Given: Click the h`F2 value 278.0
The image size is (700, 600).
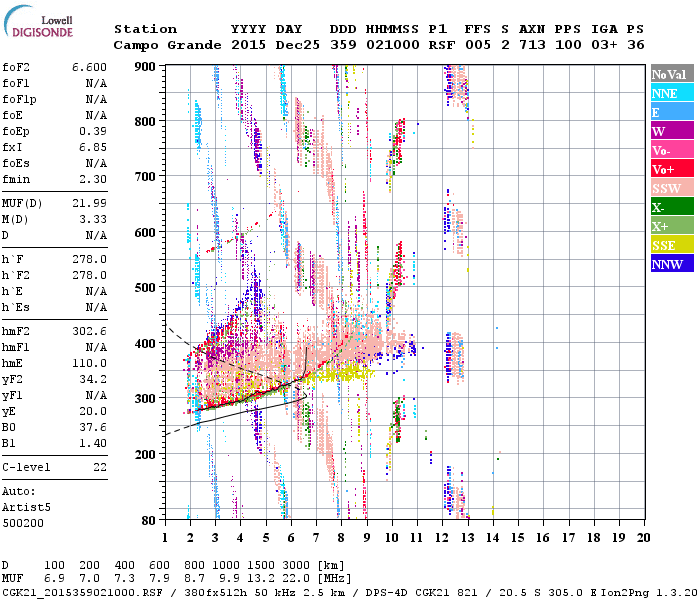Looking at the screenshot, I should pos(89,275).
